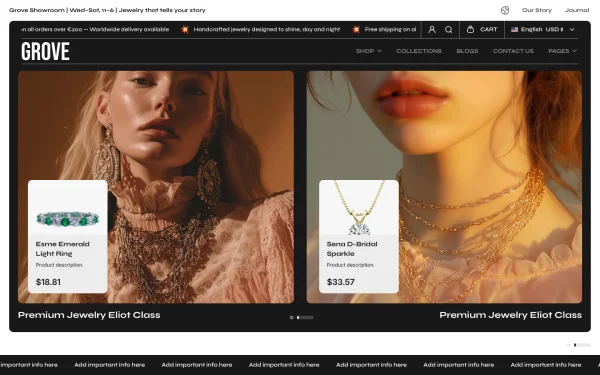
Task: Click the chevron next to SHOP
Action: tap(379, 51)
